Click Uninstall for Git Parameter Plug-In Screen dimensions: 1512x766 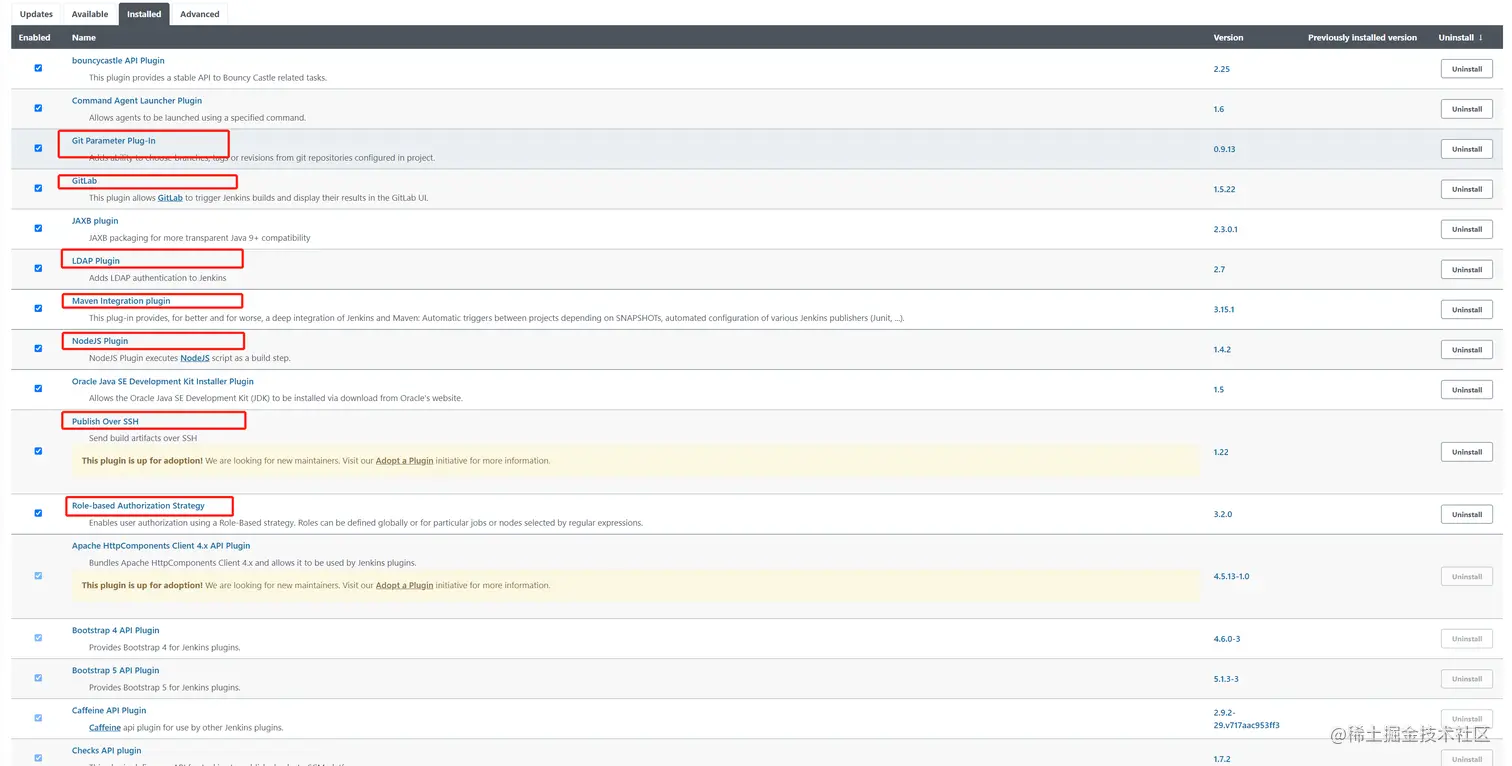tap(1467, 149)
